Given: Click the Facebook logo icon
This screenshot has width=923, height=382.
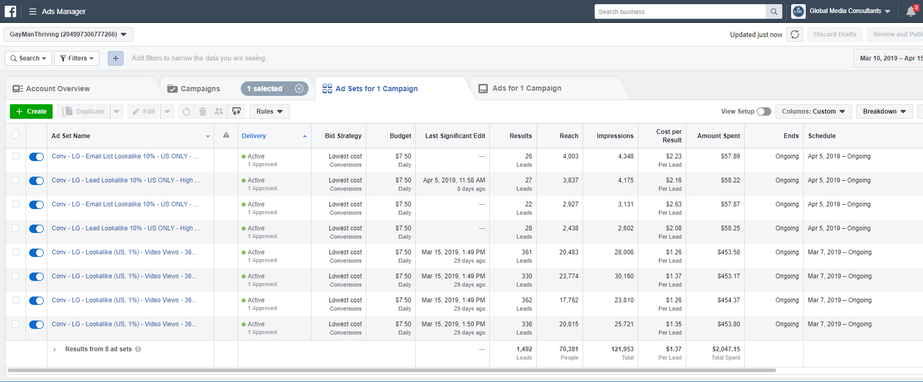Looking at the screenshot, I should tap(10, 11).
